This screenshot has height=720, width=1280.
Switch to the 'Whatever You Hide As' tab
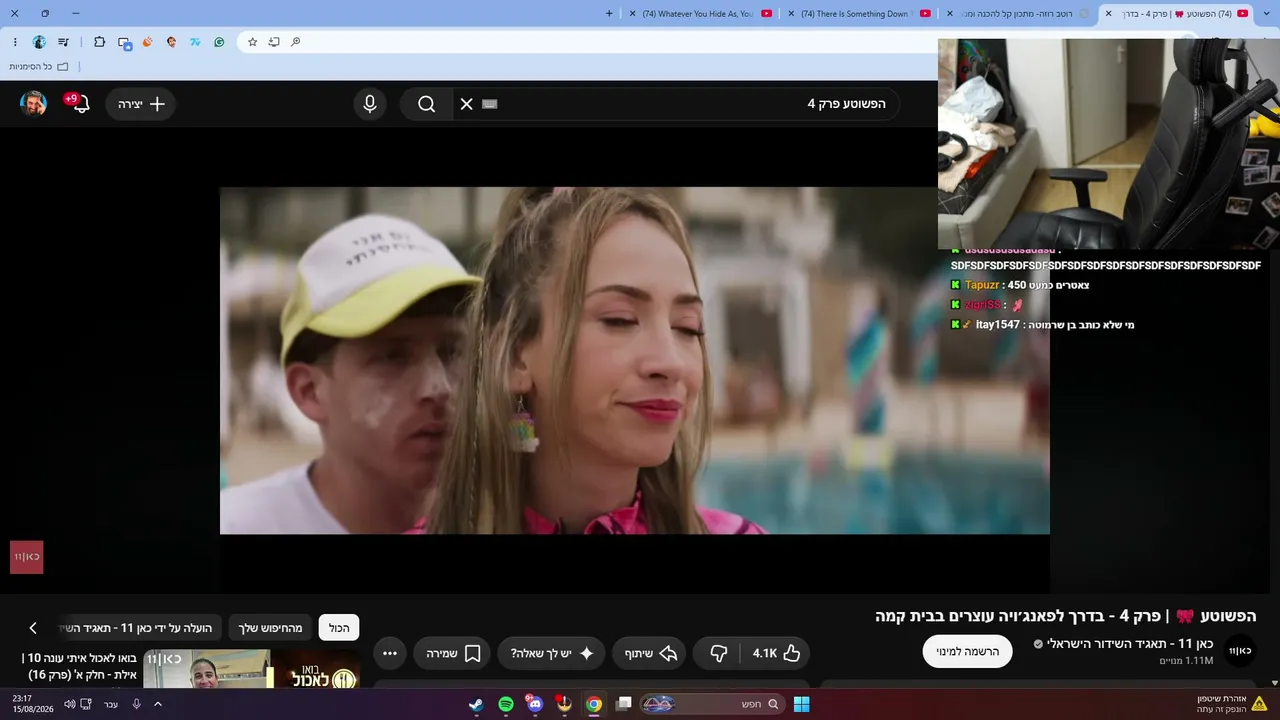coord(700,13)
